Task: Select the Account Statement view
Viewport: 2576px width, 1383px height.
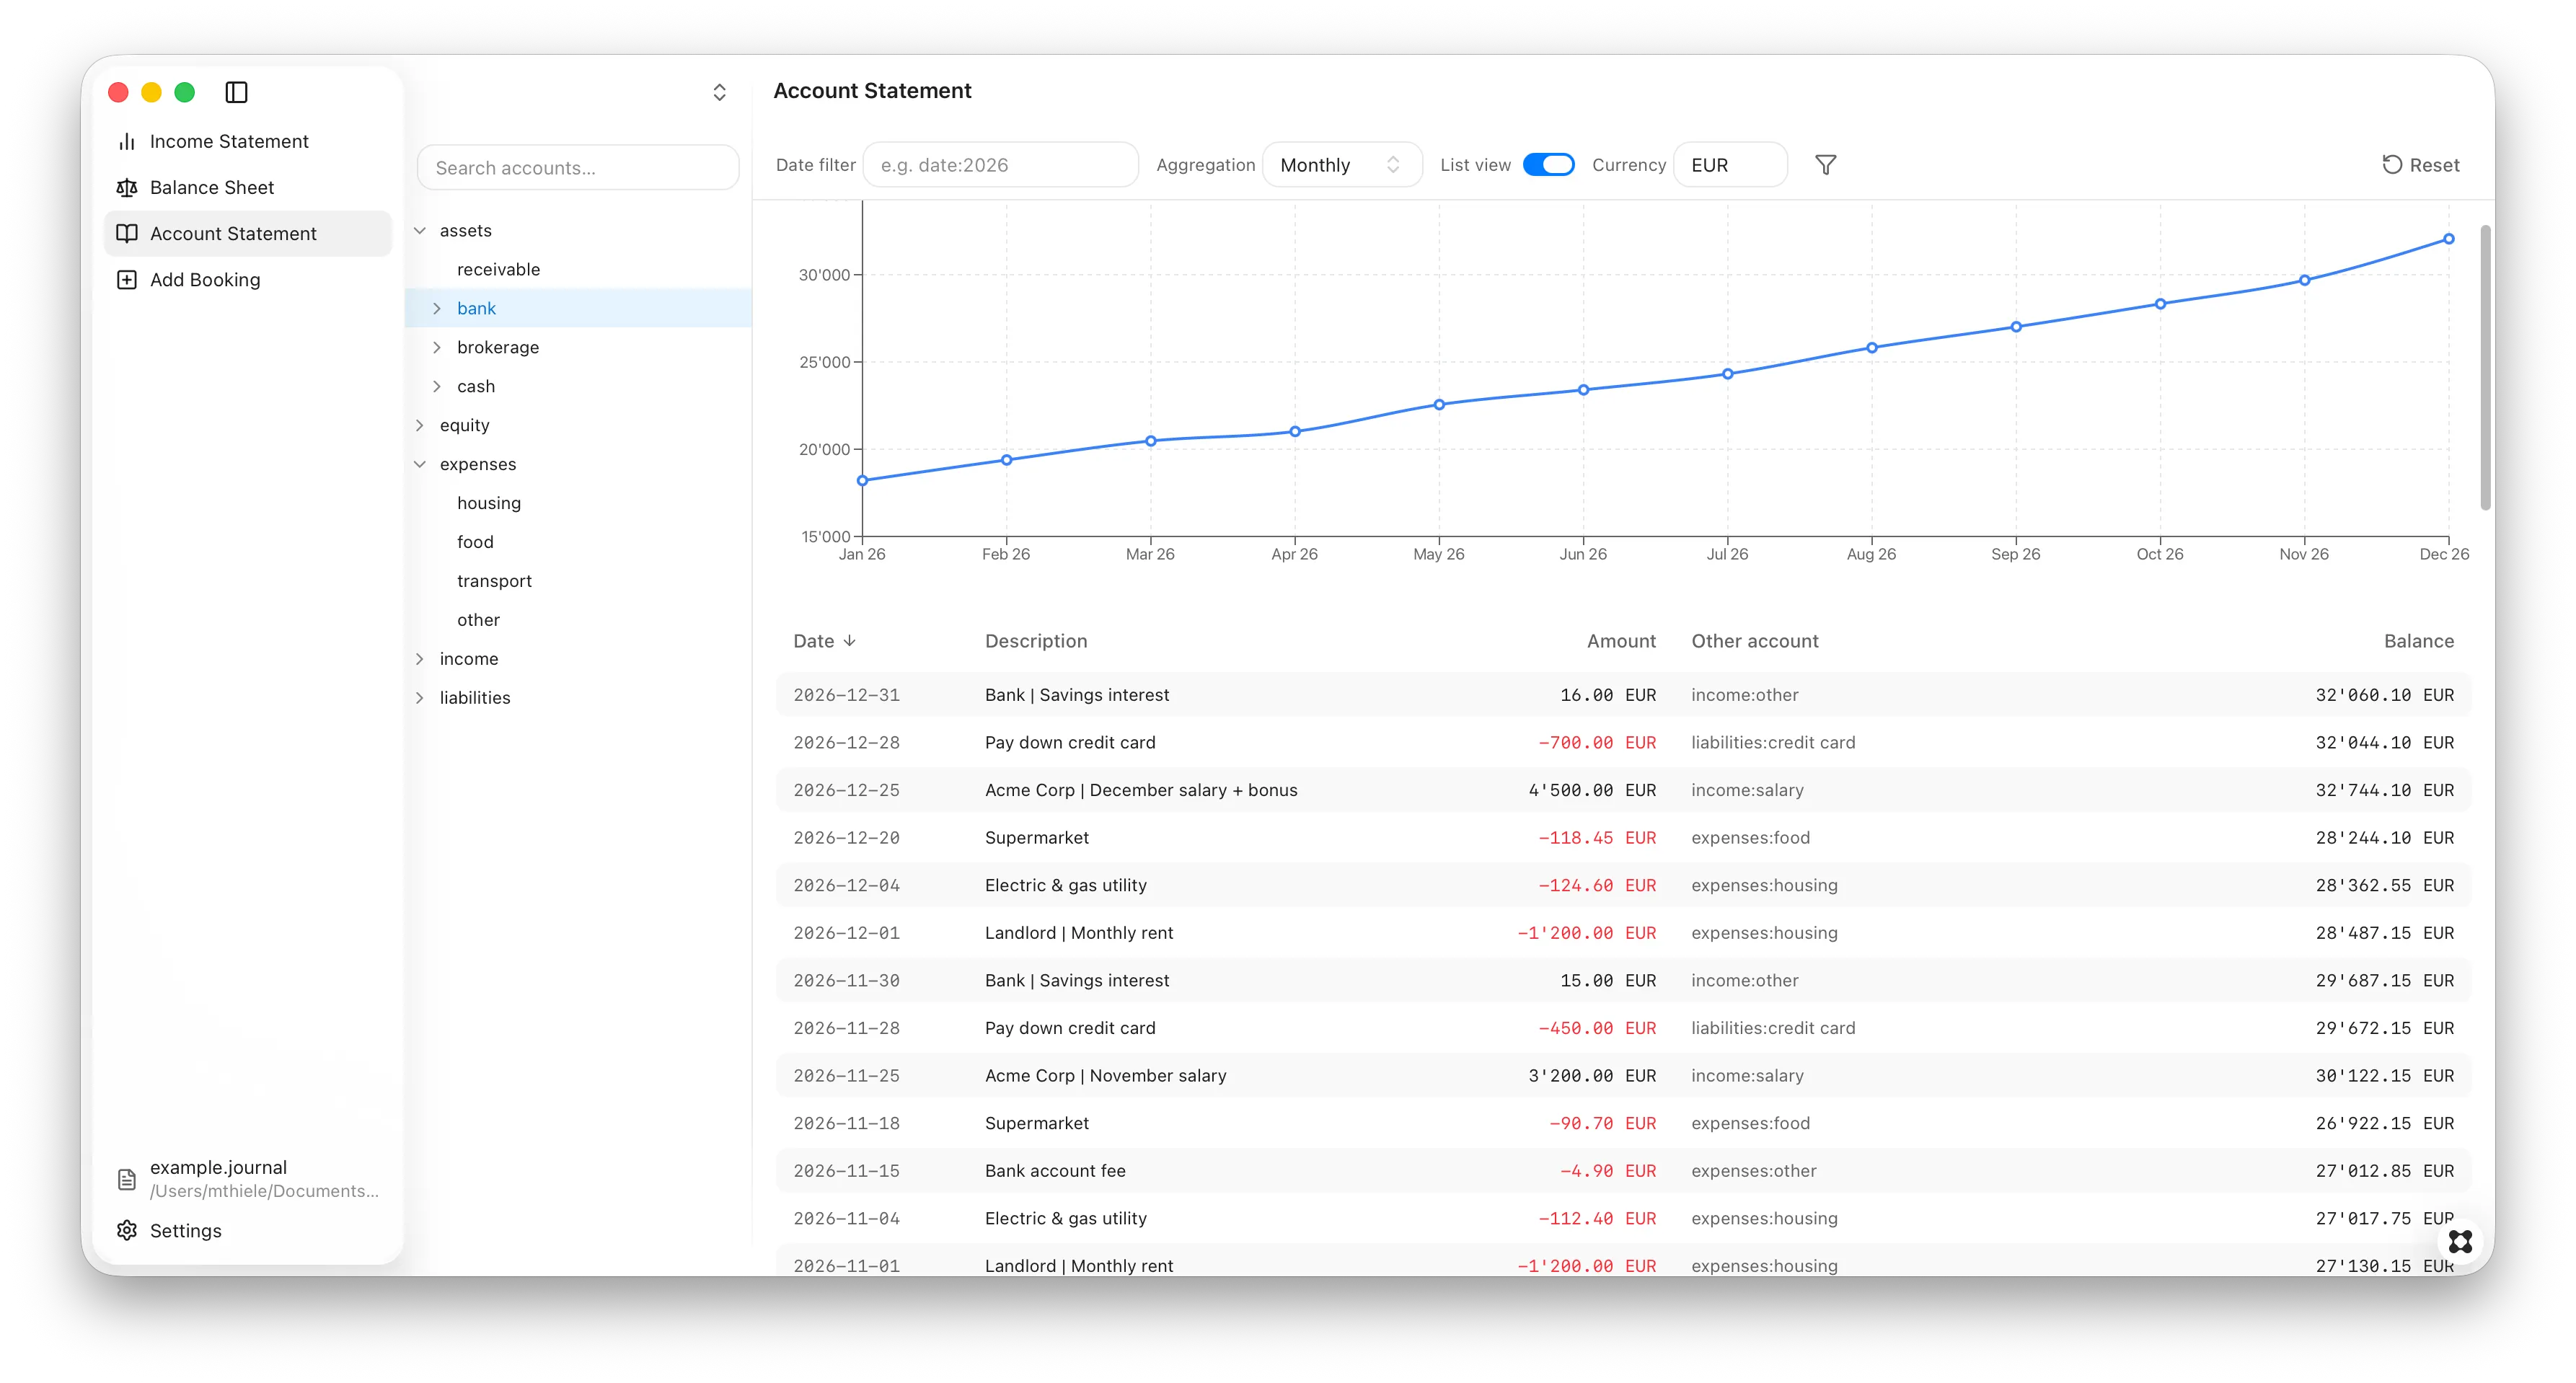Action: [x=247, y=233]
